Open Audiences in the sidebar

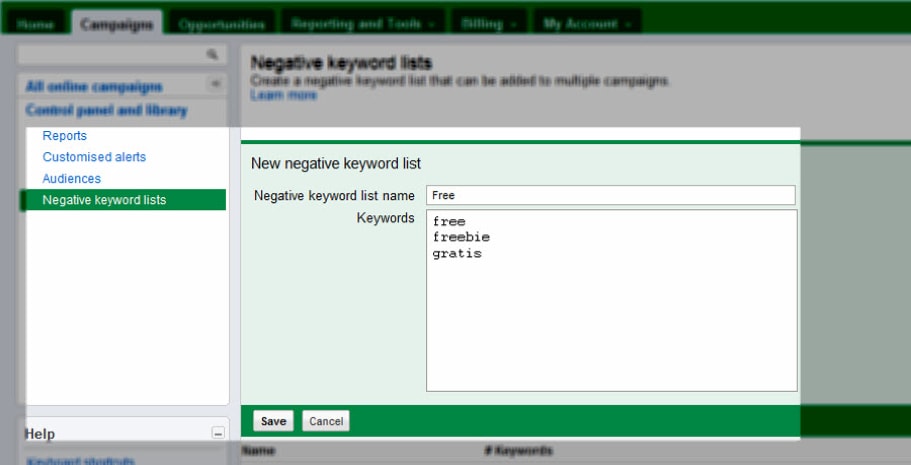(71, 178)
